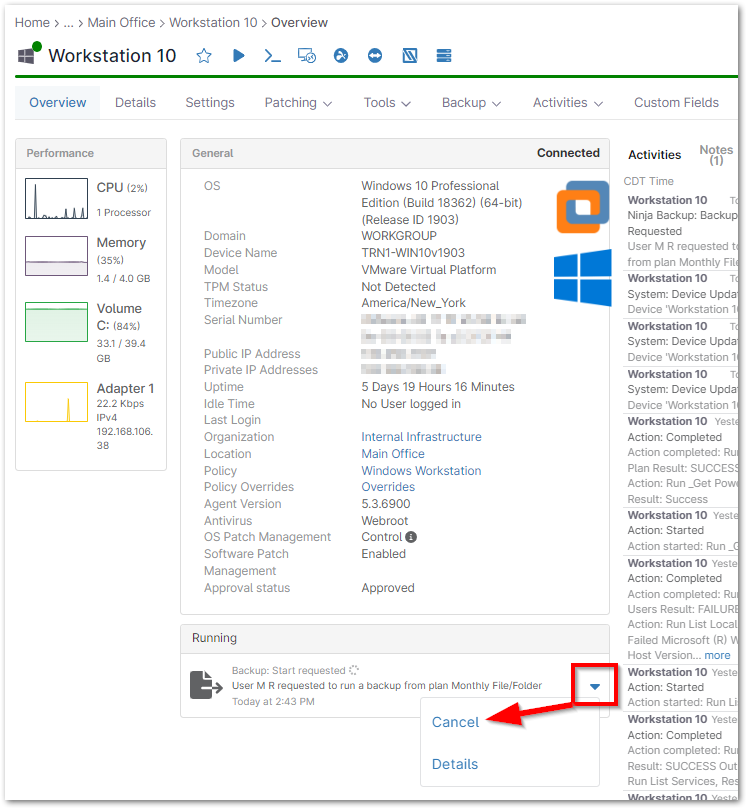Screen dimensions: 747x809
Task: Click the CPU performance graph
Action: click(x=56, y=200)
